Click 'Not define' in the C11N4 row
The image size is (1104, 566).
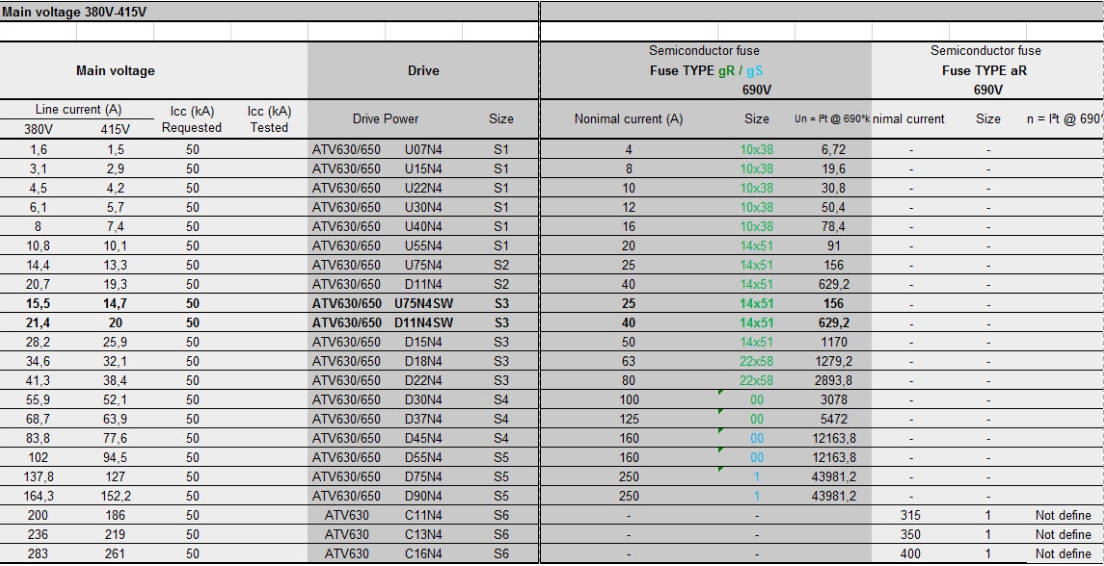pyautogui.click(x=1063, y=515)
